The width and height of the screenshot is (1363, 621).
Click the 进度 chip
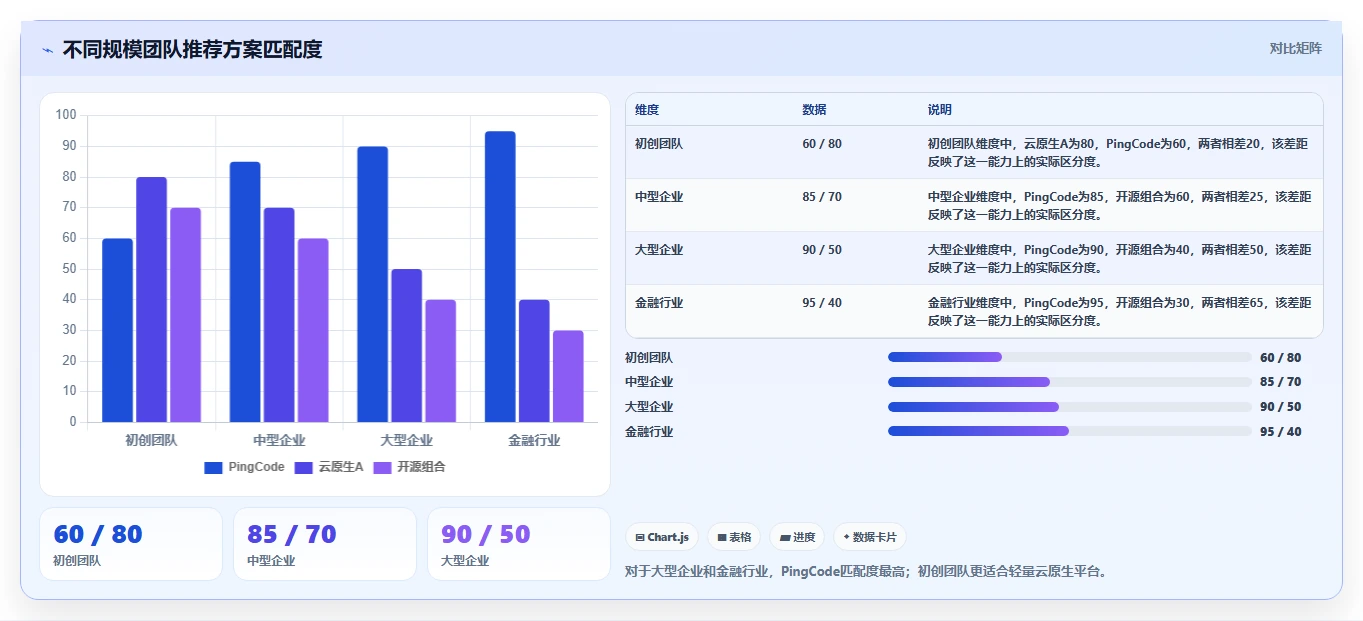[797, 537]
